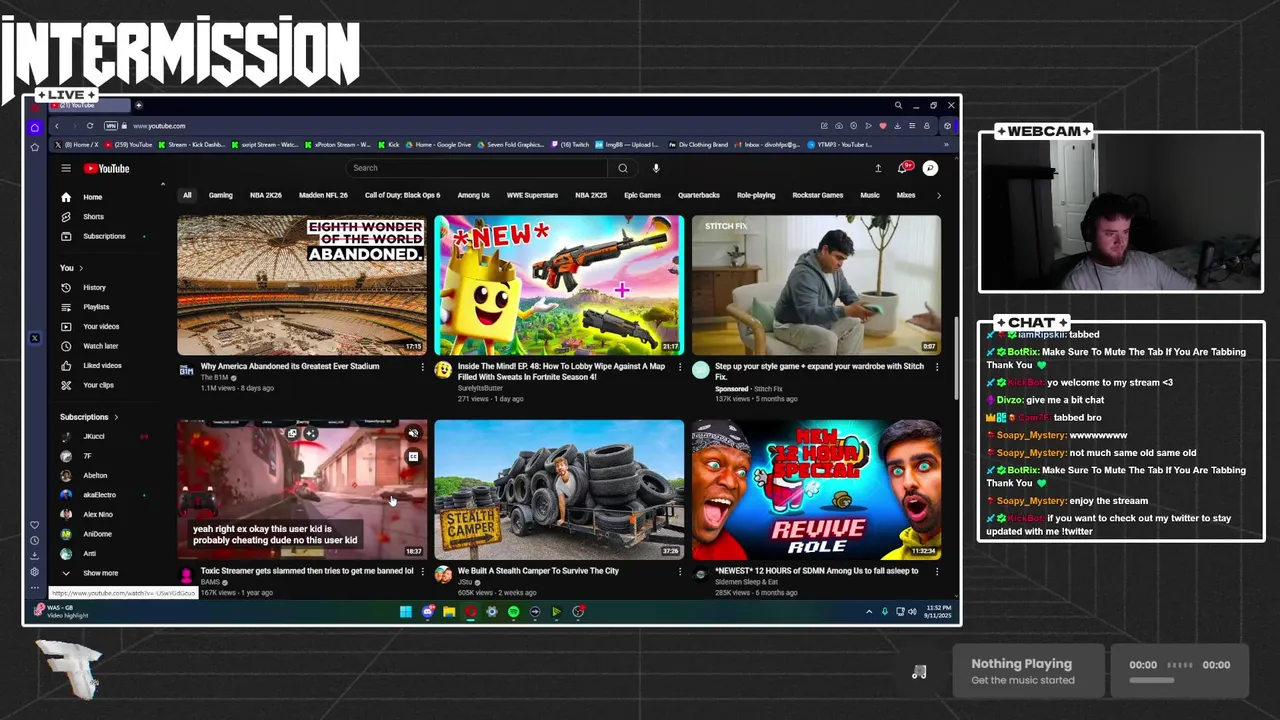
Task: Click the heart icon in address bar
Action: pyautogui.click(x=882, y=126)
